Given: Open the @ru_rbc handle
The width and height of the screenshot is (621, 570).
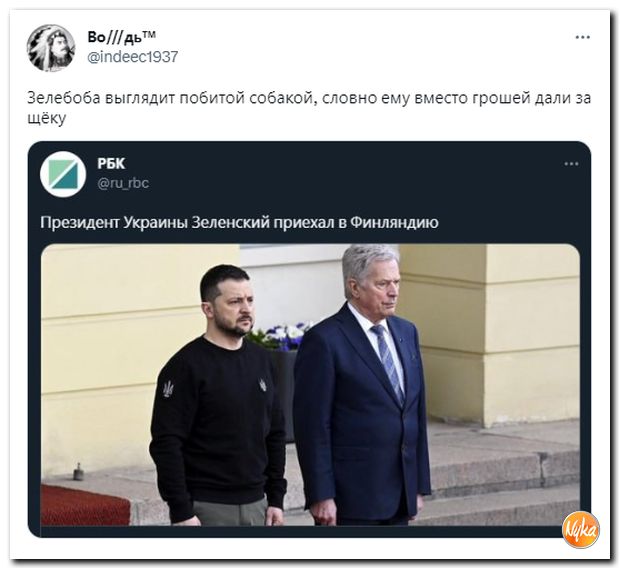Looking at the screenshot, I should tap(123, 183).
